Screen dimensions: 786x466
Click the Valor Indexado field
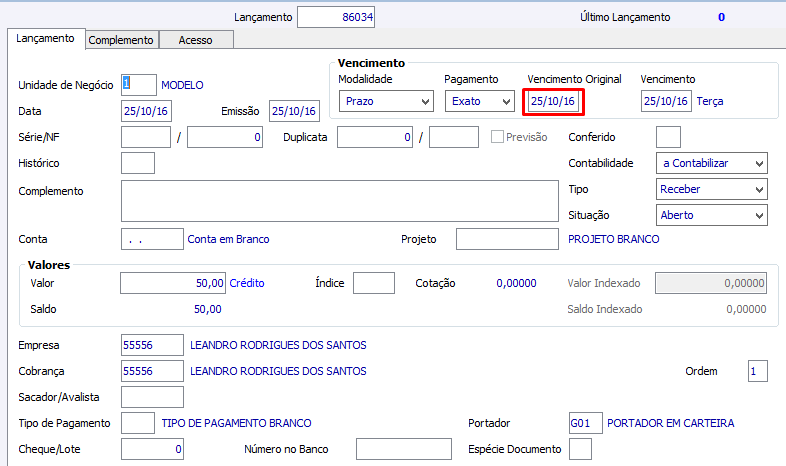click(711, 283)
